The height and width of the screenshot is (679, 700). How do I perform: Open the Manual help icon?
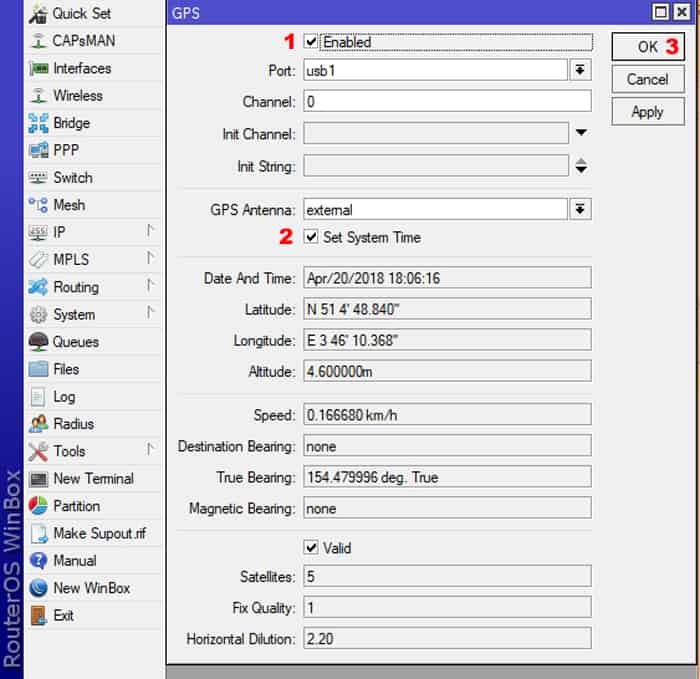[x=38, y=561]
